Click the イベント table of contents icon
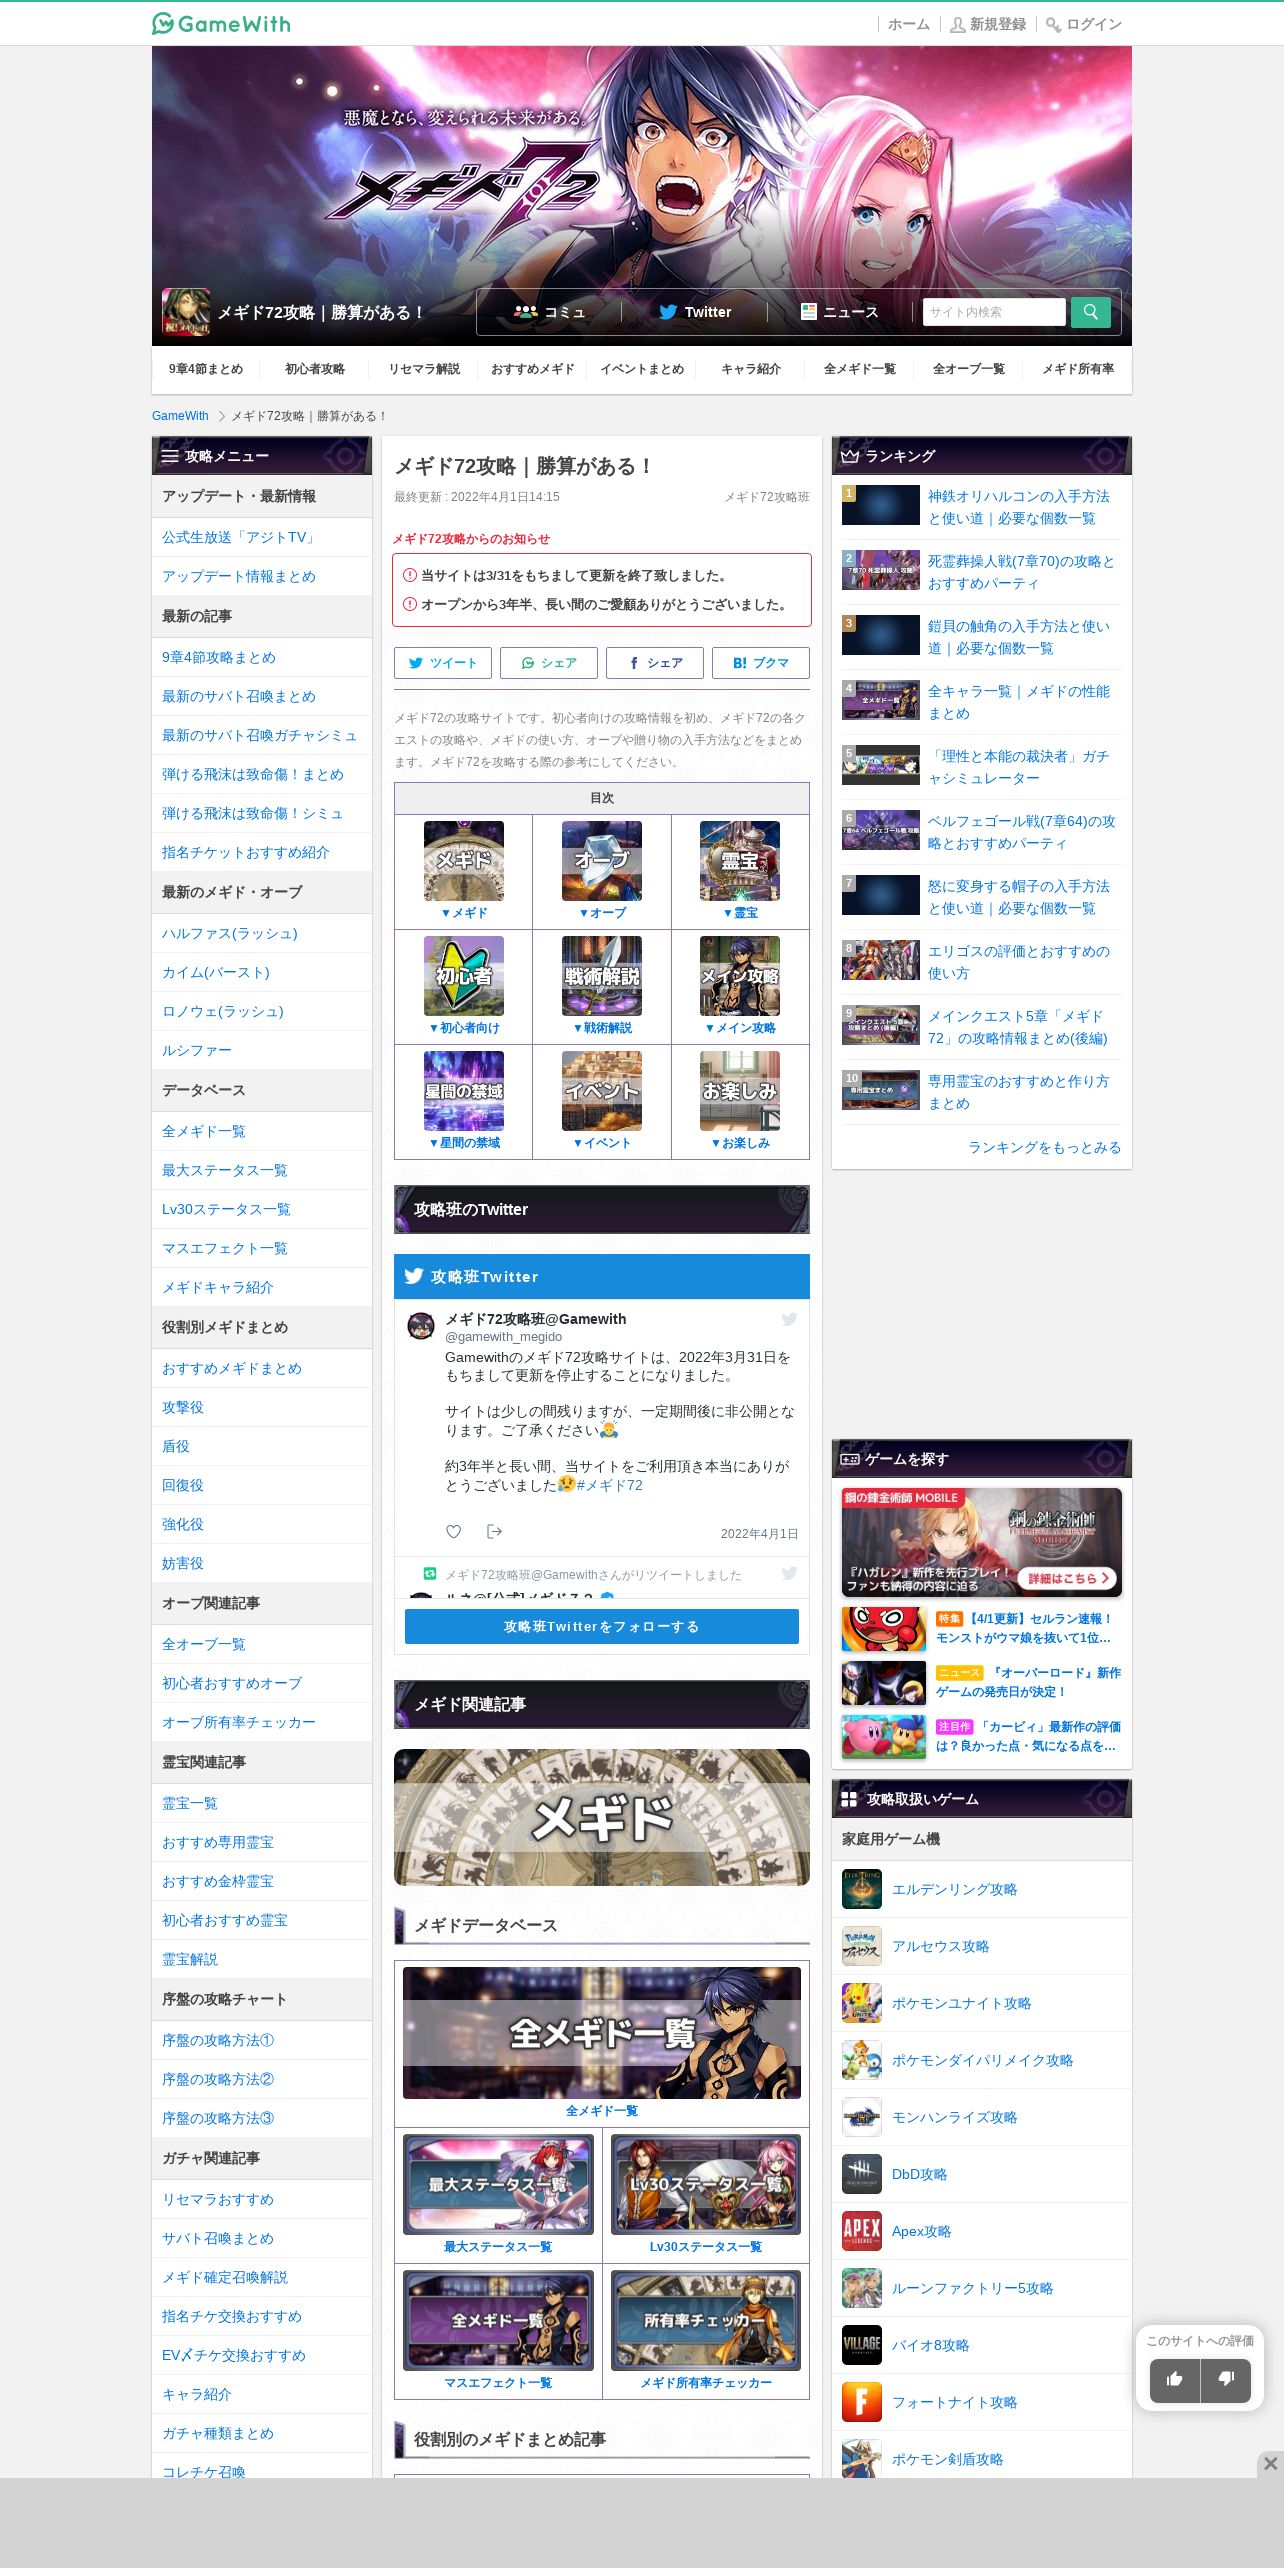The image size is (1284, 2568). (x=602, y=1091)
